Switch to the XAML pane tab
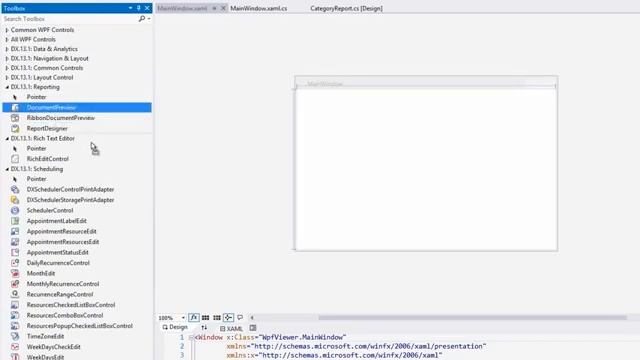Screen dimensions: 640x360 (231, 328)
